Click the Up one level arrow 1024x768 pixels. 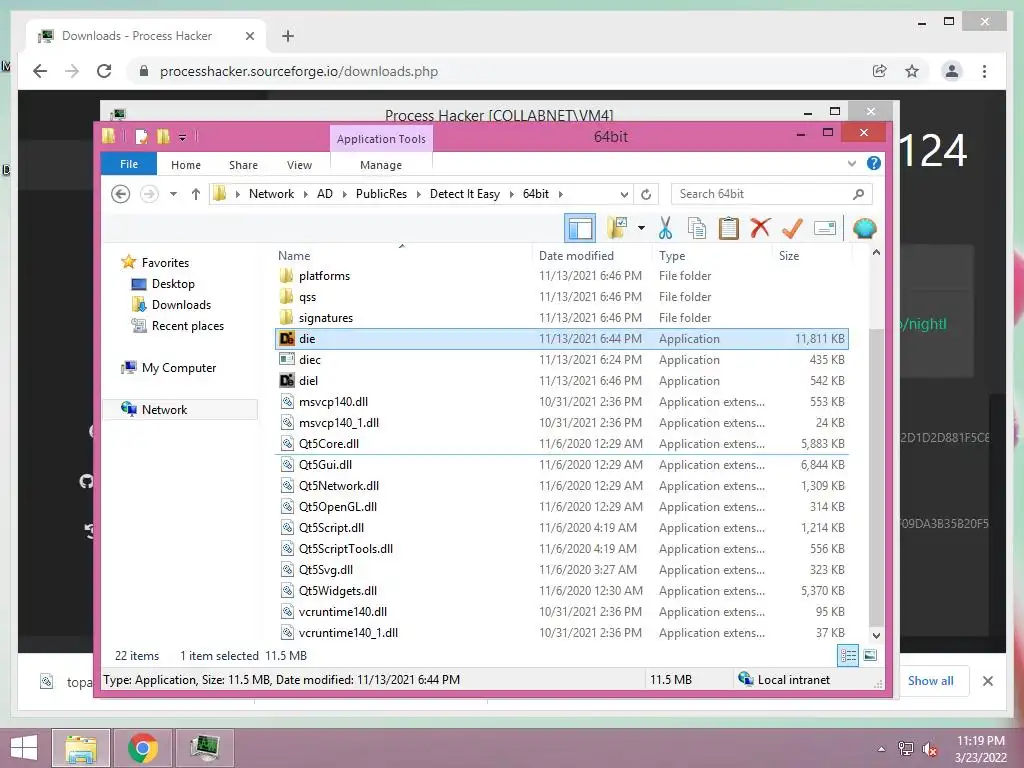point(195,194)
